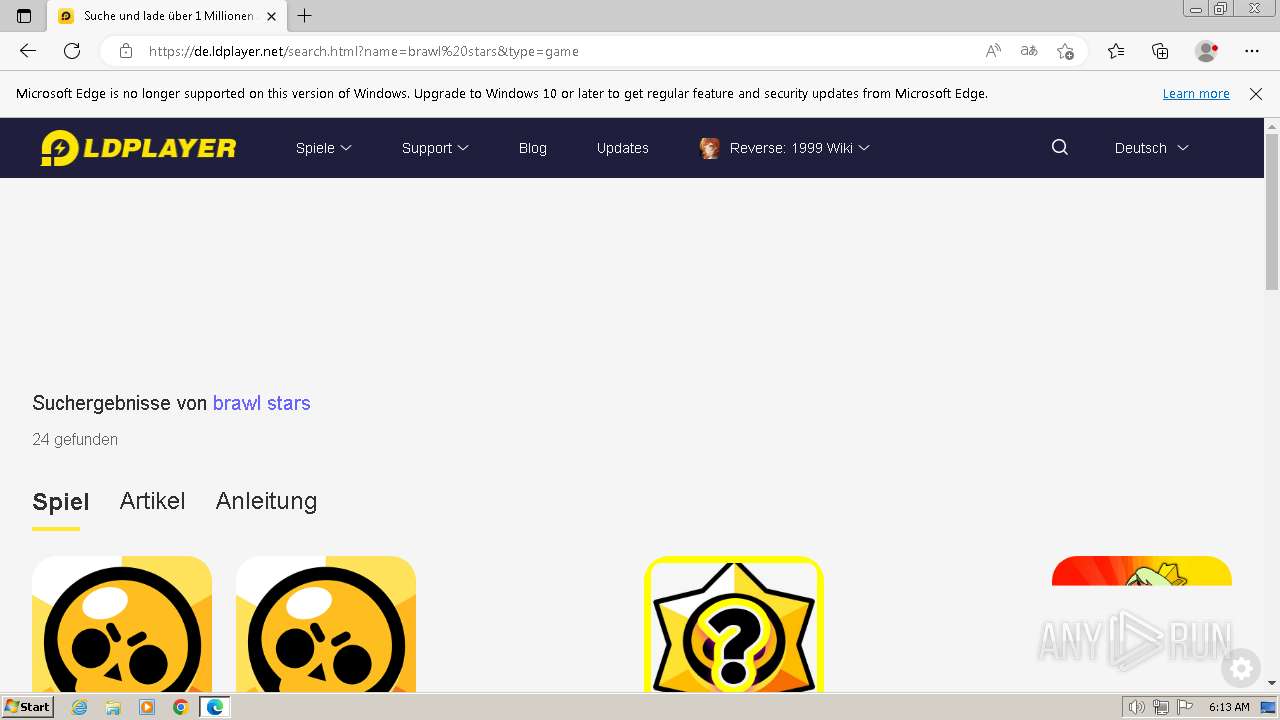
Task: Open the Edge Settings and more menu
Action: (x=1252, y=51)
